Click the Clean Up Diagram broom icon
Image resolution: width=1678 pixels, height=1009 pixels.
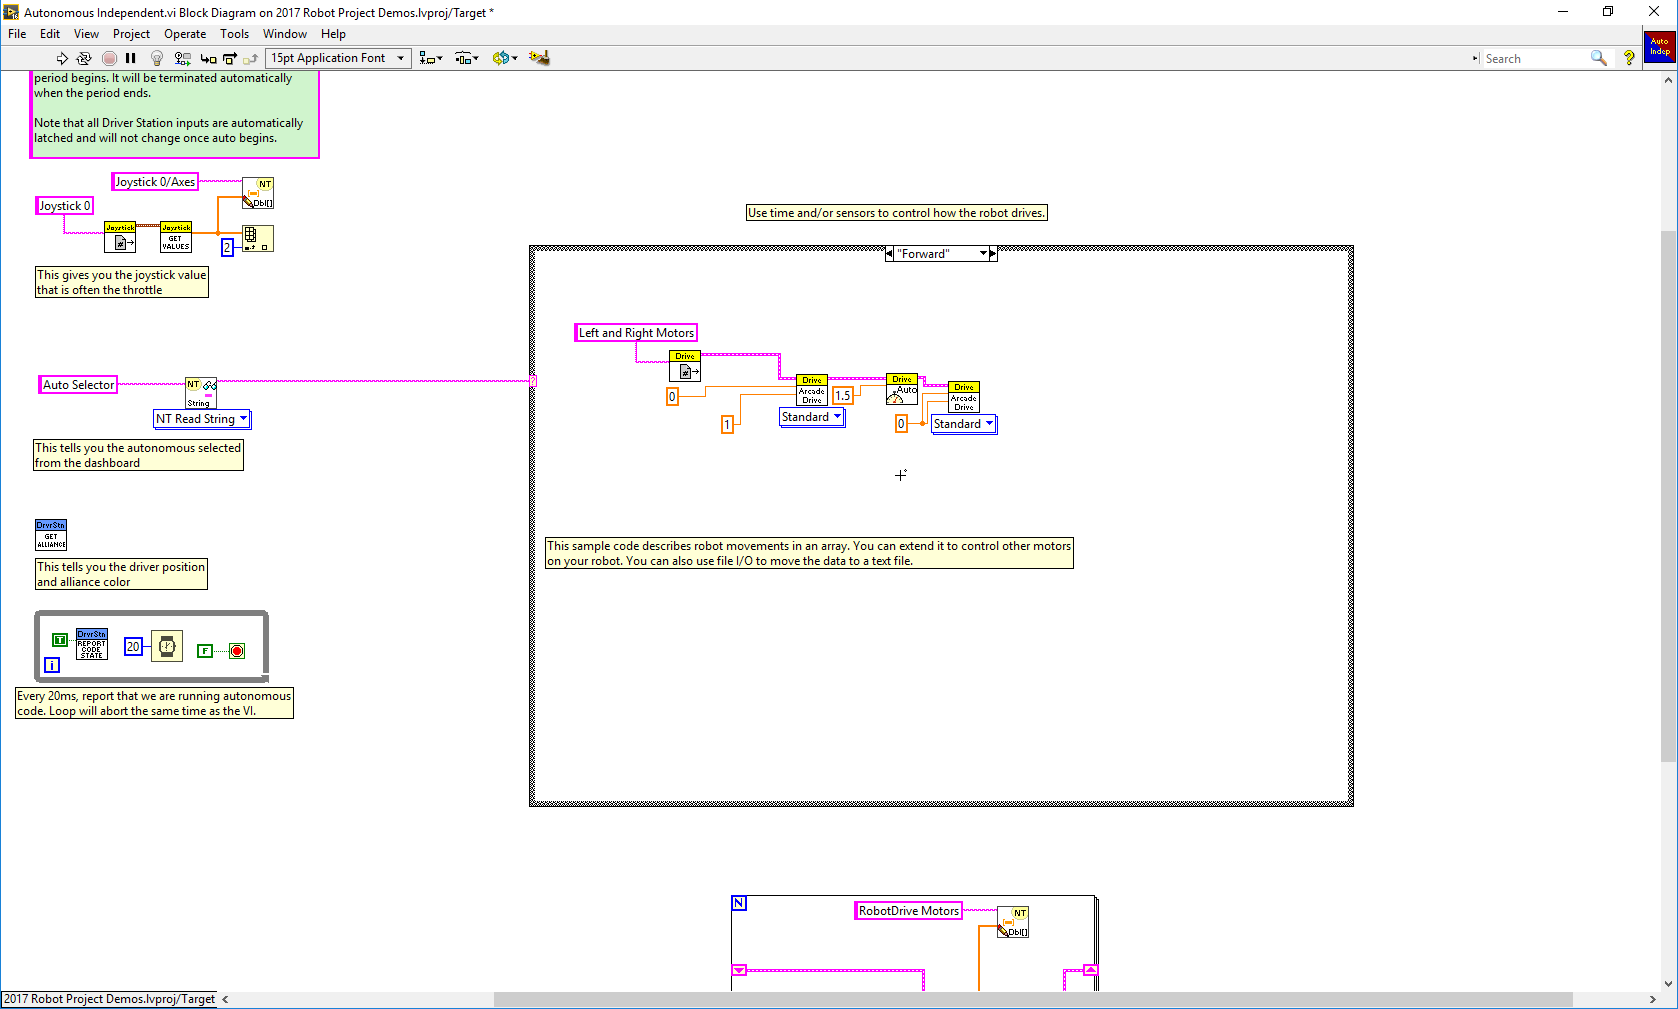tap(539, 58)
